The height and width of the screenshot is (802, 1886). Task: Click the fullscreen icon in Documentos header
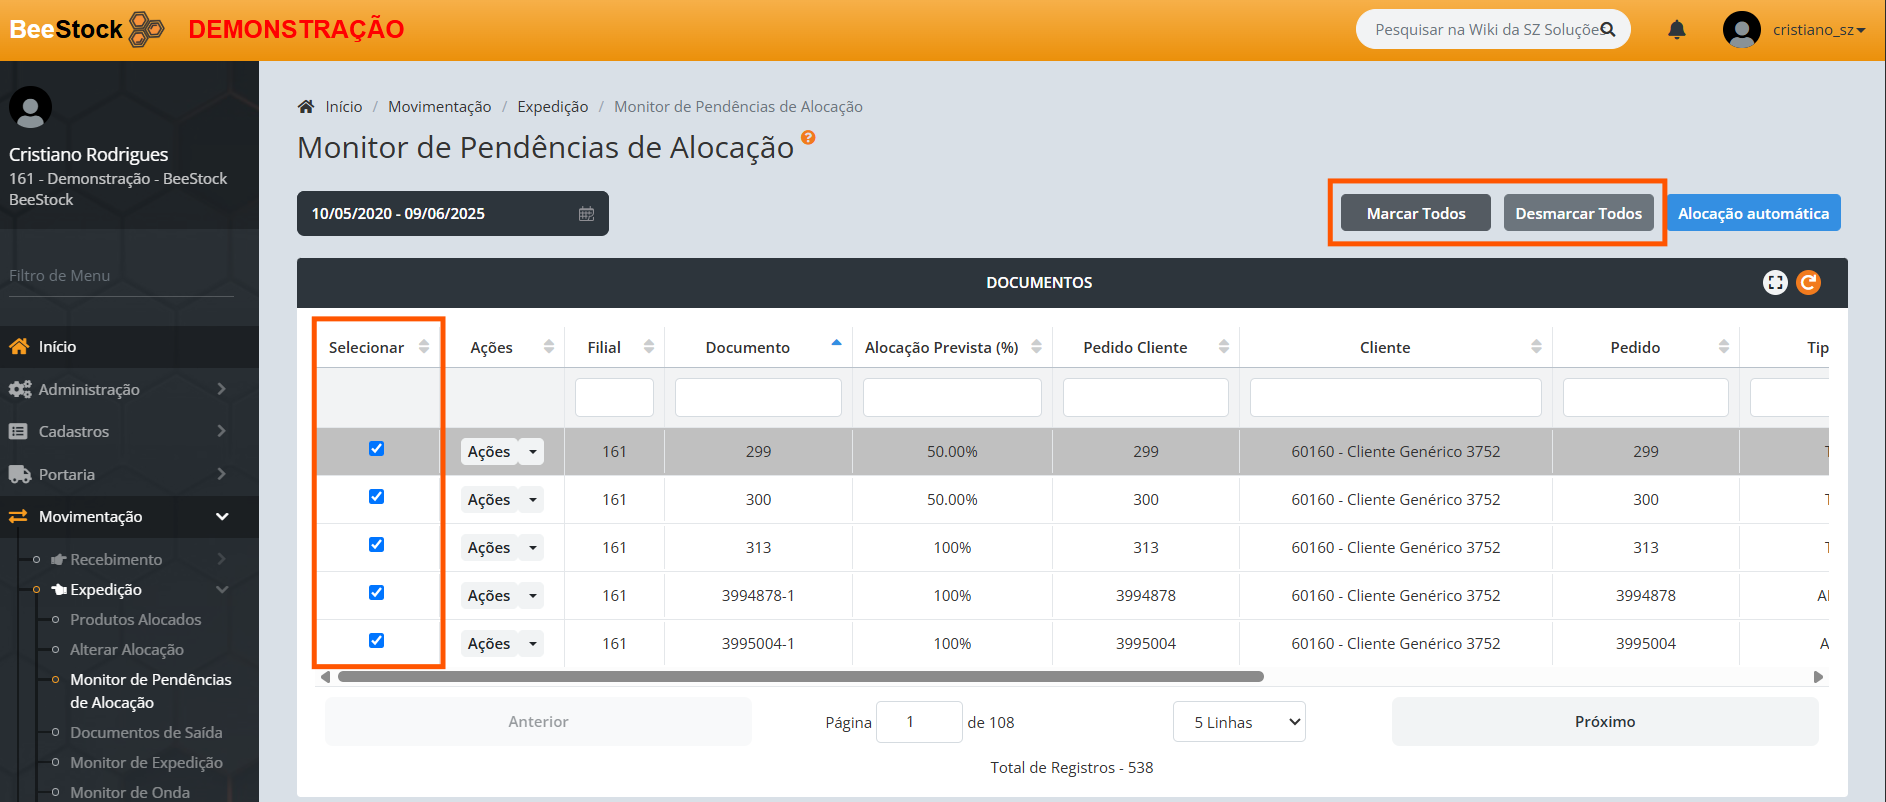tap(1774, 283)
